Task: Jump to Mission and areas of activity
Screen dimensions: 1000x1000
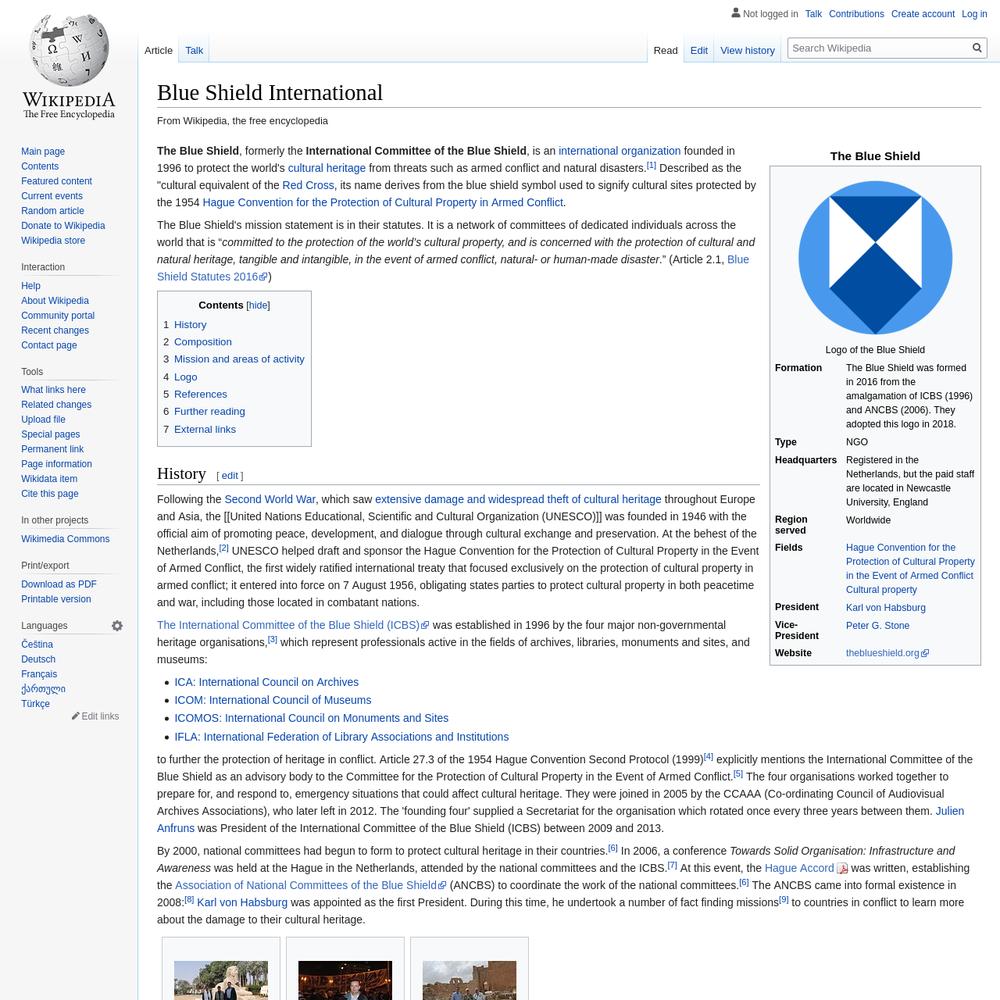Action: click(239, 359)
